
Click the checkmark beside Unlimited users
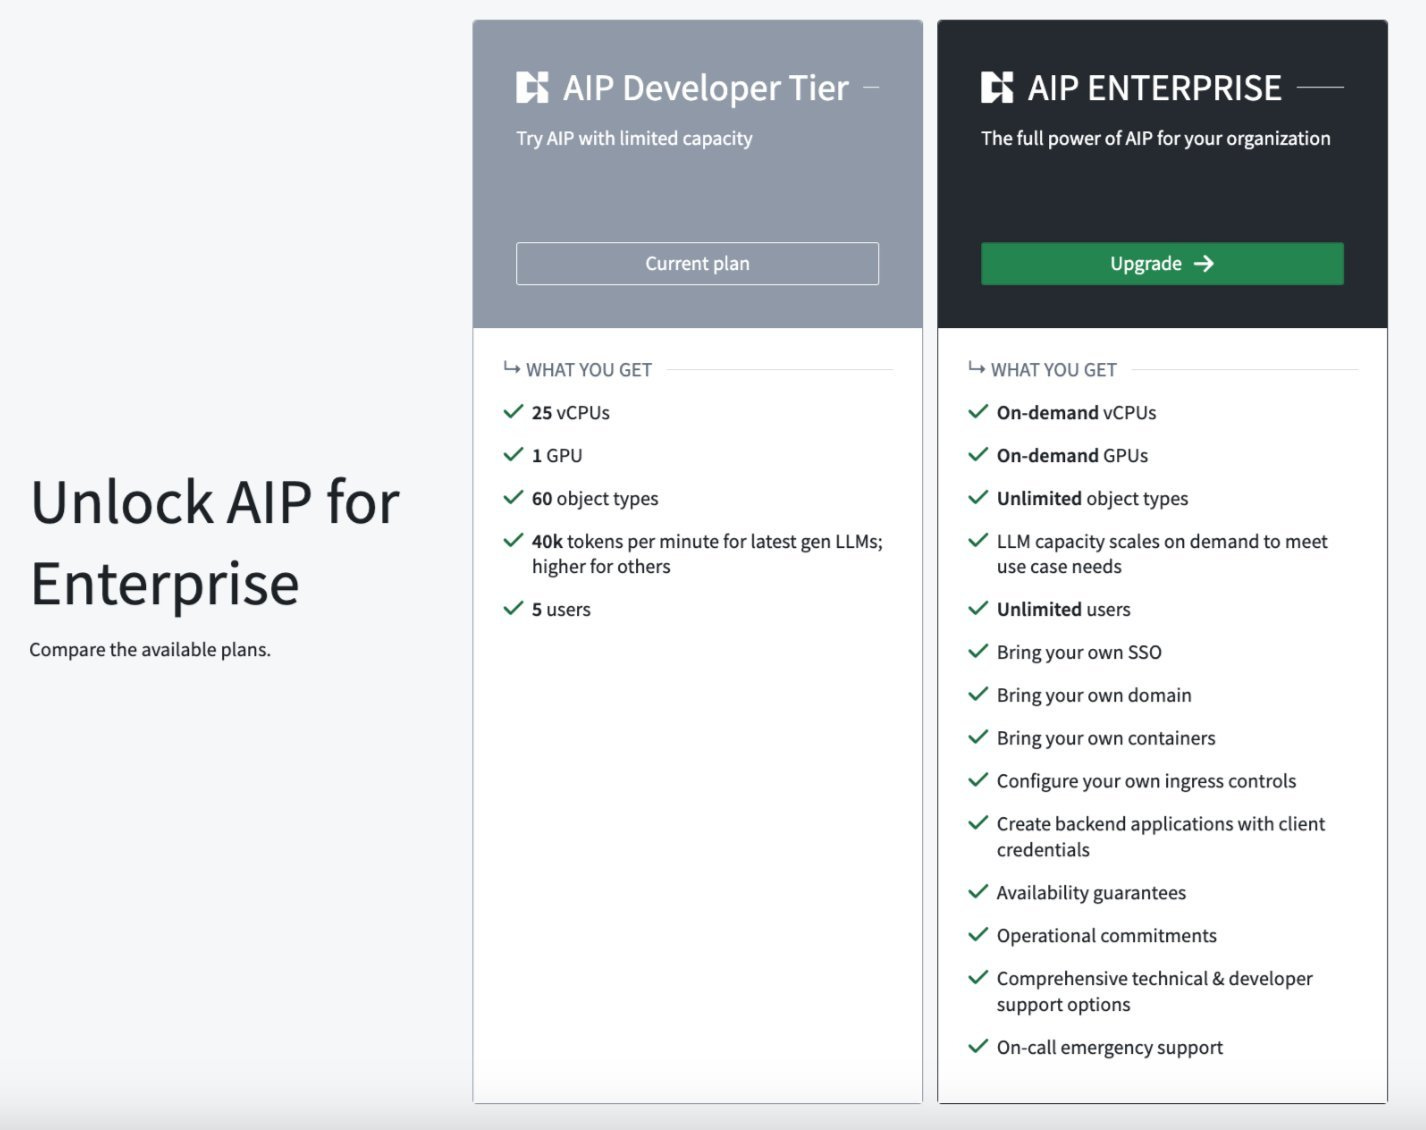point(978,609)
